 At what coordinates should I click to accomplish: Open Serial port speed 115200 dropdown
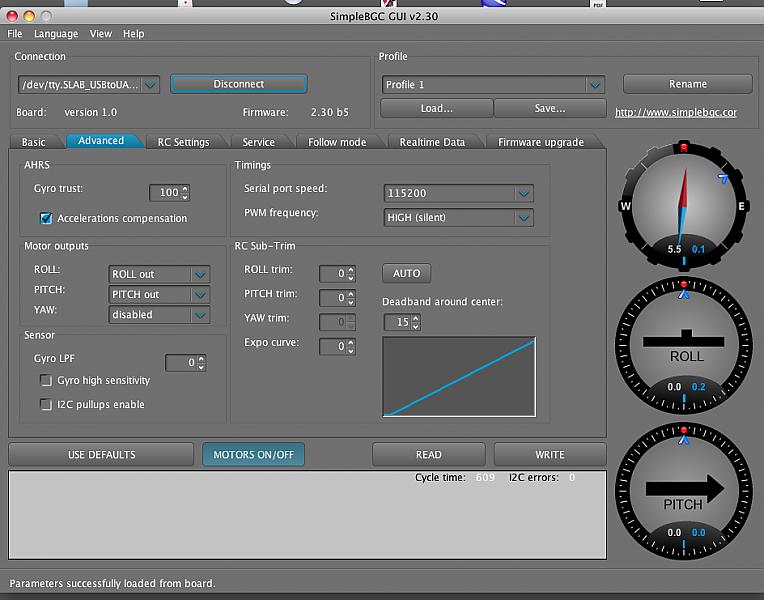[458, 193]
